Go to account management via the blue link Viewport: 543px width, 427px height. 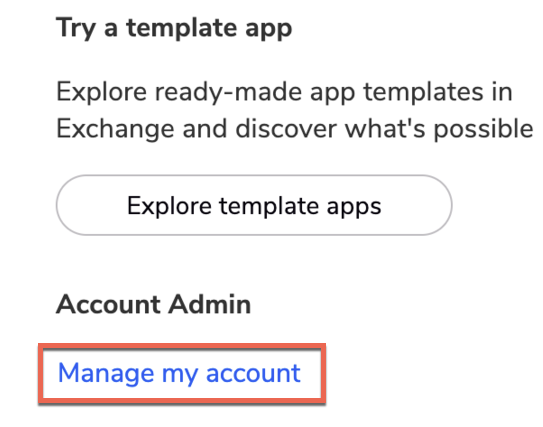pos(179,373)
